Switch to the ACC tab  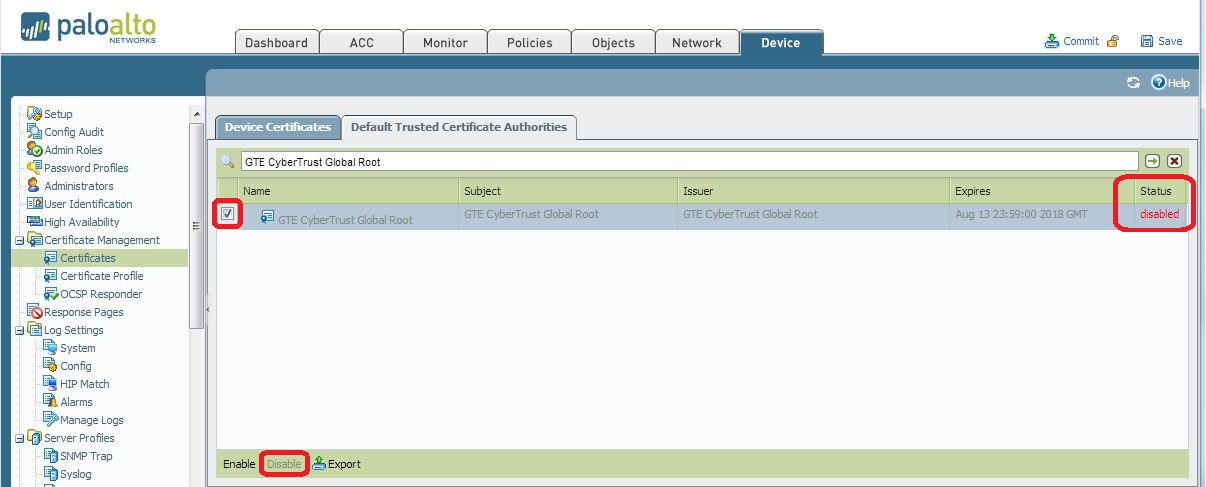tap(361, 42)
